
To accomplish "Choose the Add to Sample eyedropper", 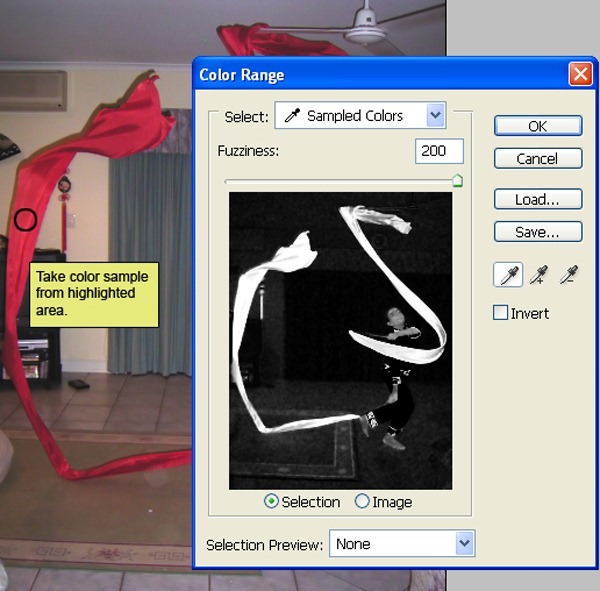I will tap(541, 275).
